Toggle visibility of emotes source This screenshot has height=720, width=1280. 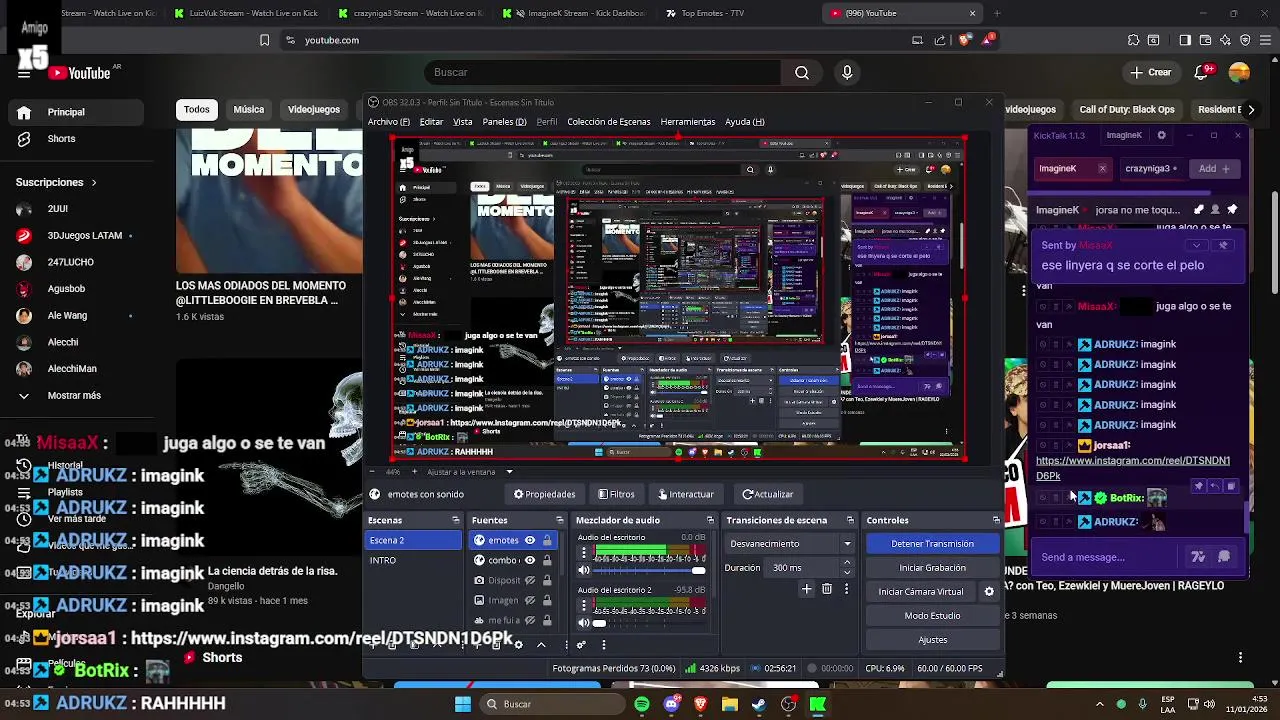point(530,540)
